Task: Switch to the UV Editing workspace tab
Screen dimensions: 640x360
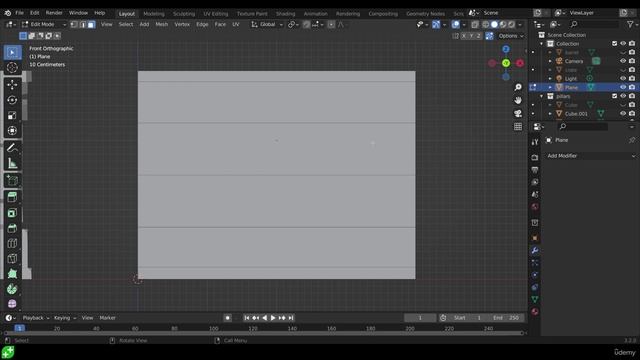Action: tap(216, 13)
